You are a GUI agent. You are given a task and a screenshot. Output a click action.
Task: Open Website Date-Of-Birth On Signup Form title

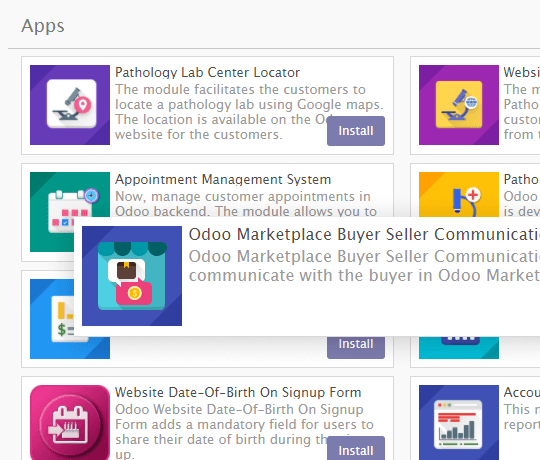tap(238, 393)
